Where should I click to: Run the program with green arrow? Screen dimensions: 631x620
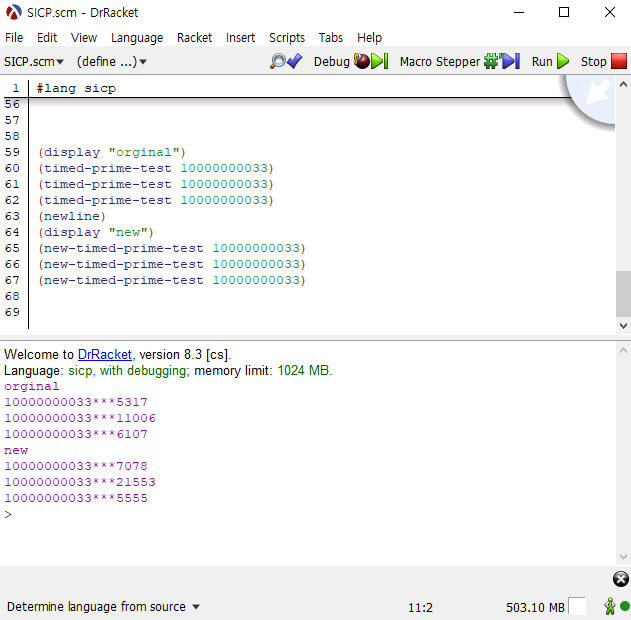(550, 61)
